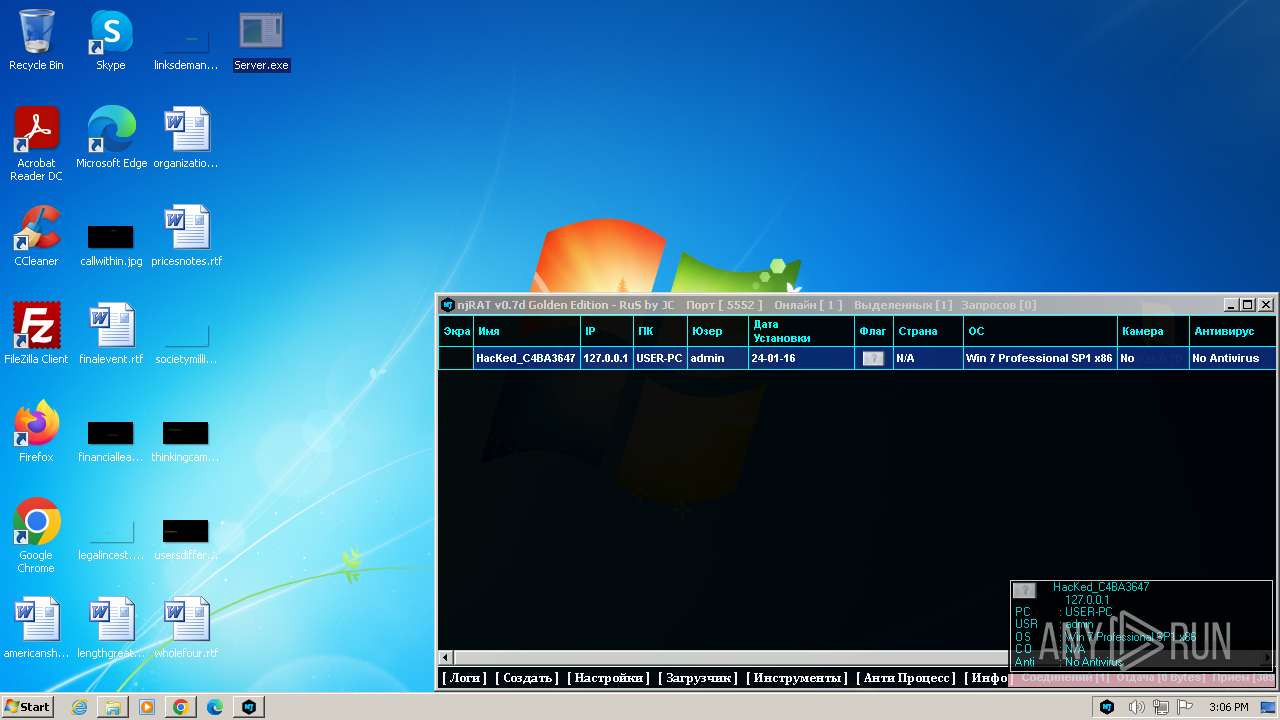Launch the Microsoft Edge desktop shortcut

pyautogui.click(x=111, y=138)
